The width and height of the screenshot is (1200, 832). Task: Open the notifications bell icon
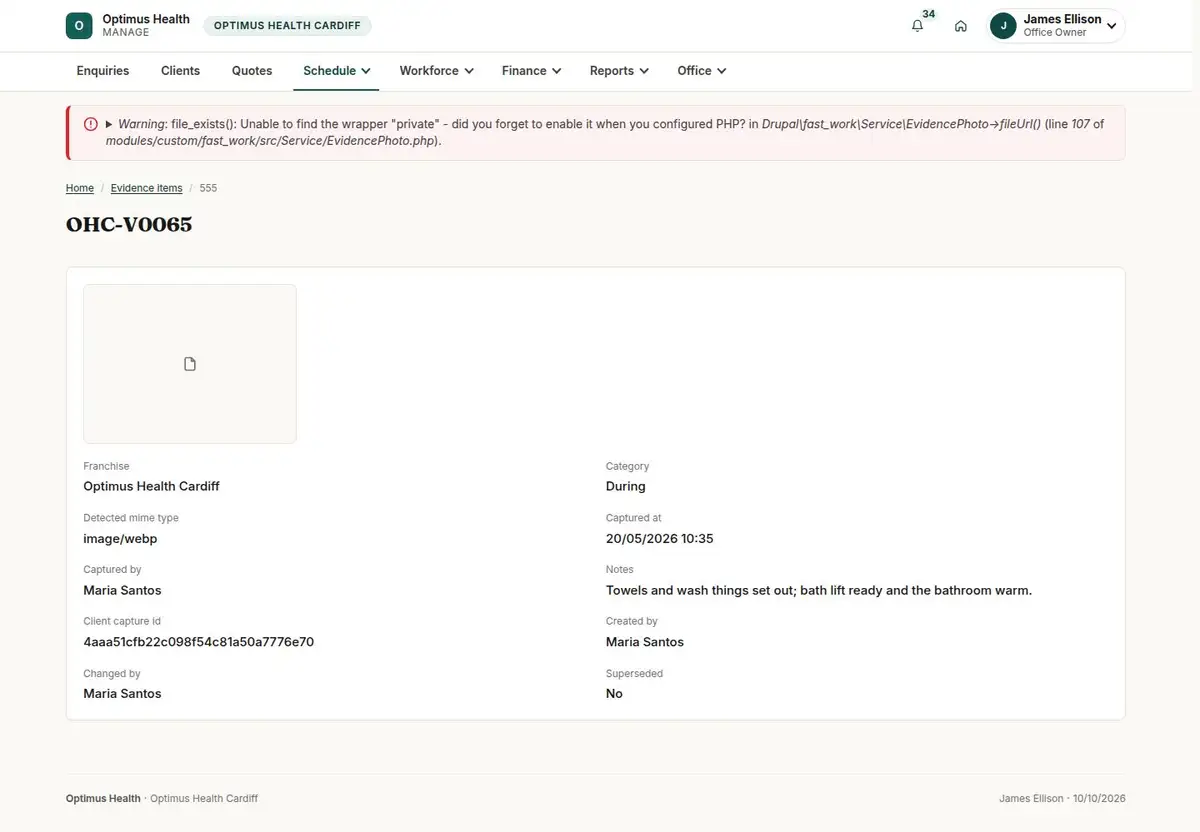tap(917, 26)
